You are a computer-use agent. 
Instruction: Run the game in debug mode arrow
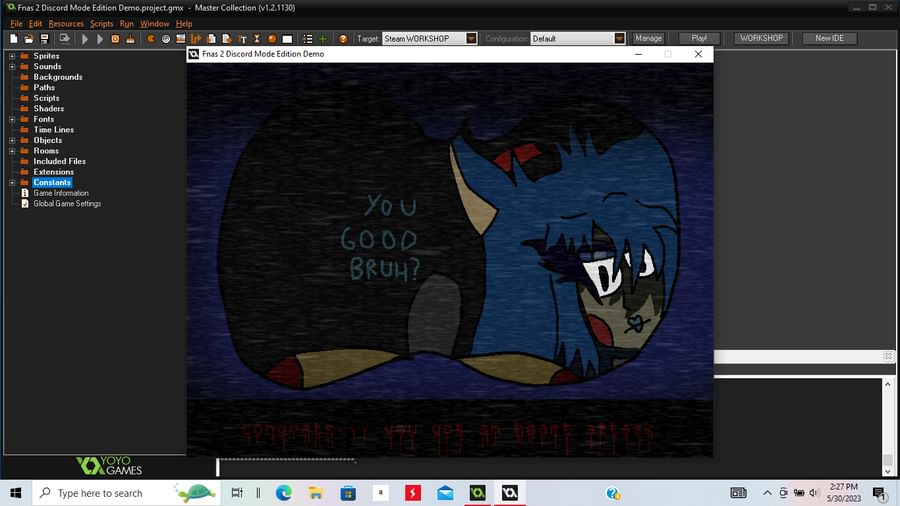pyautogui.click(x=99, y=38)
